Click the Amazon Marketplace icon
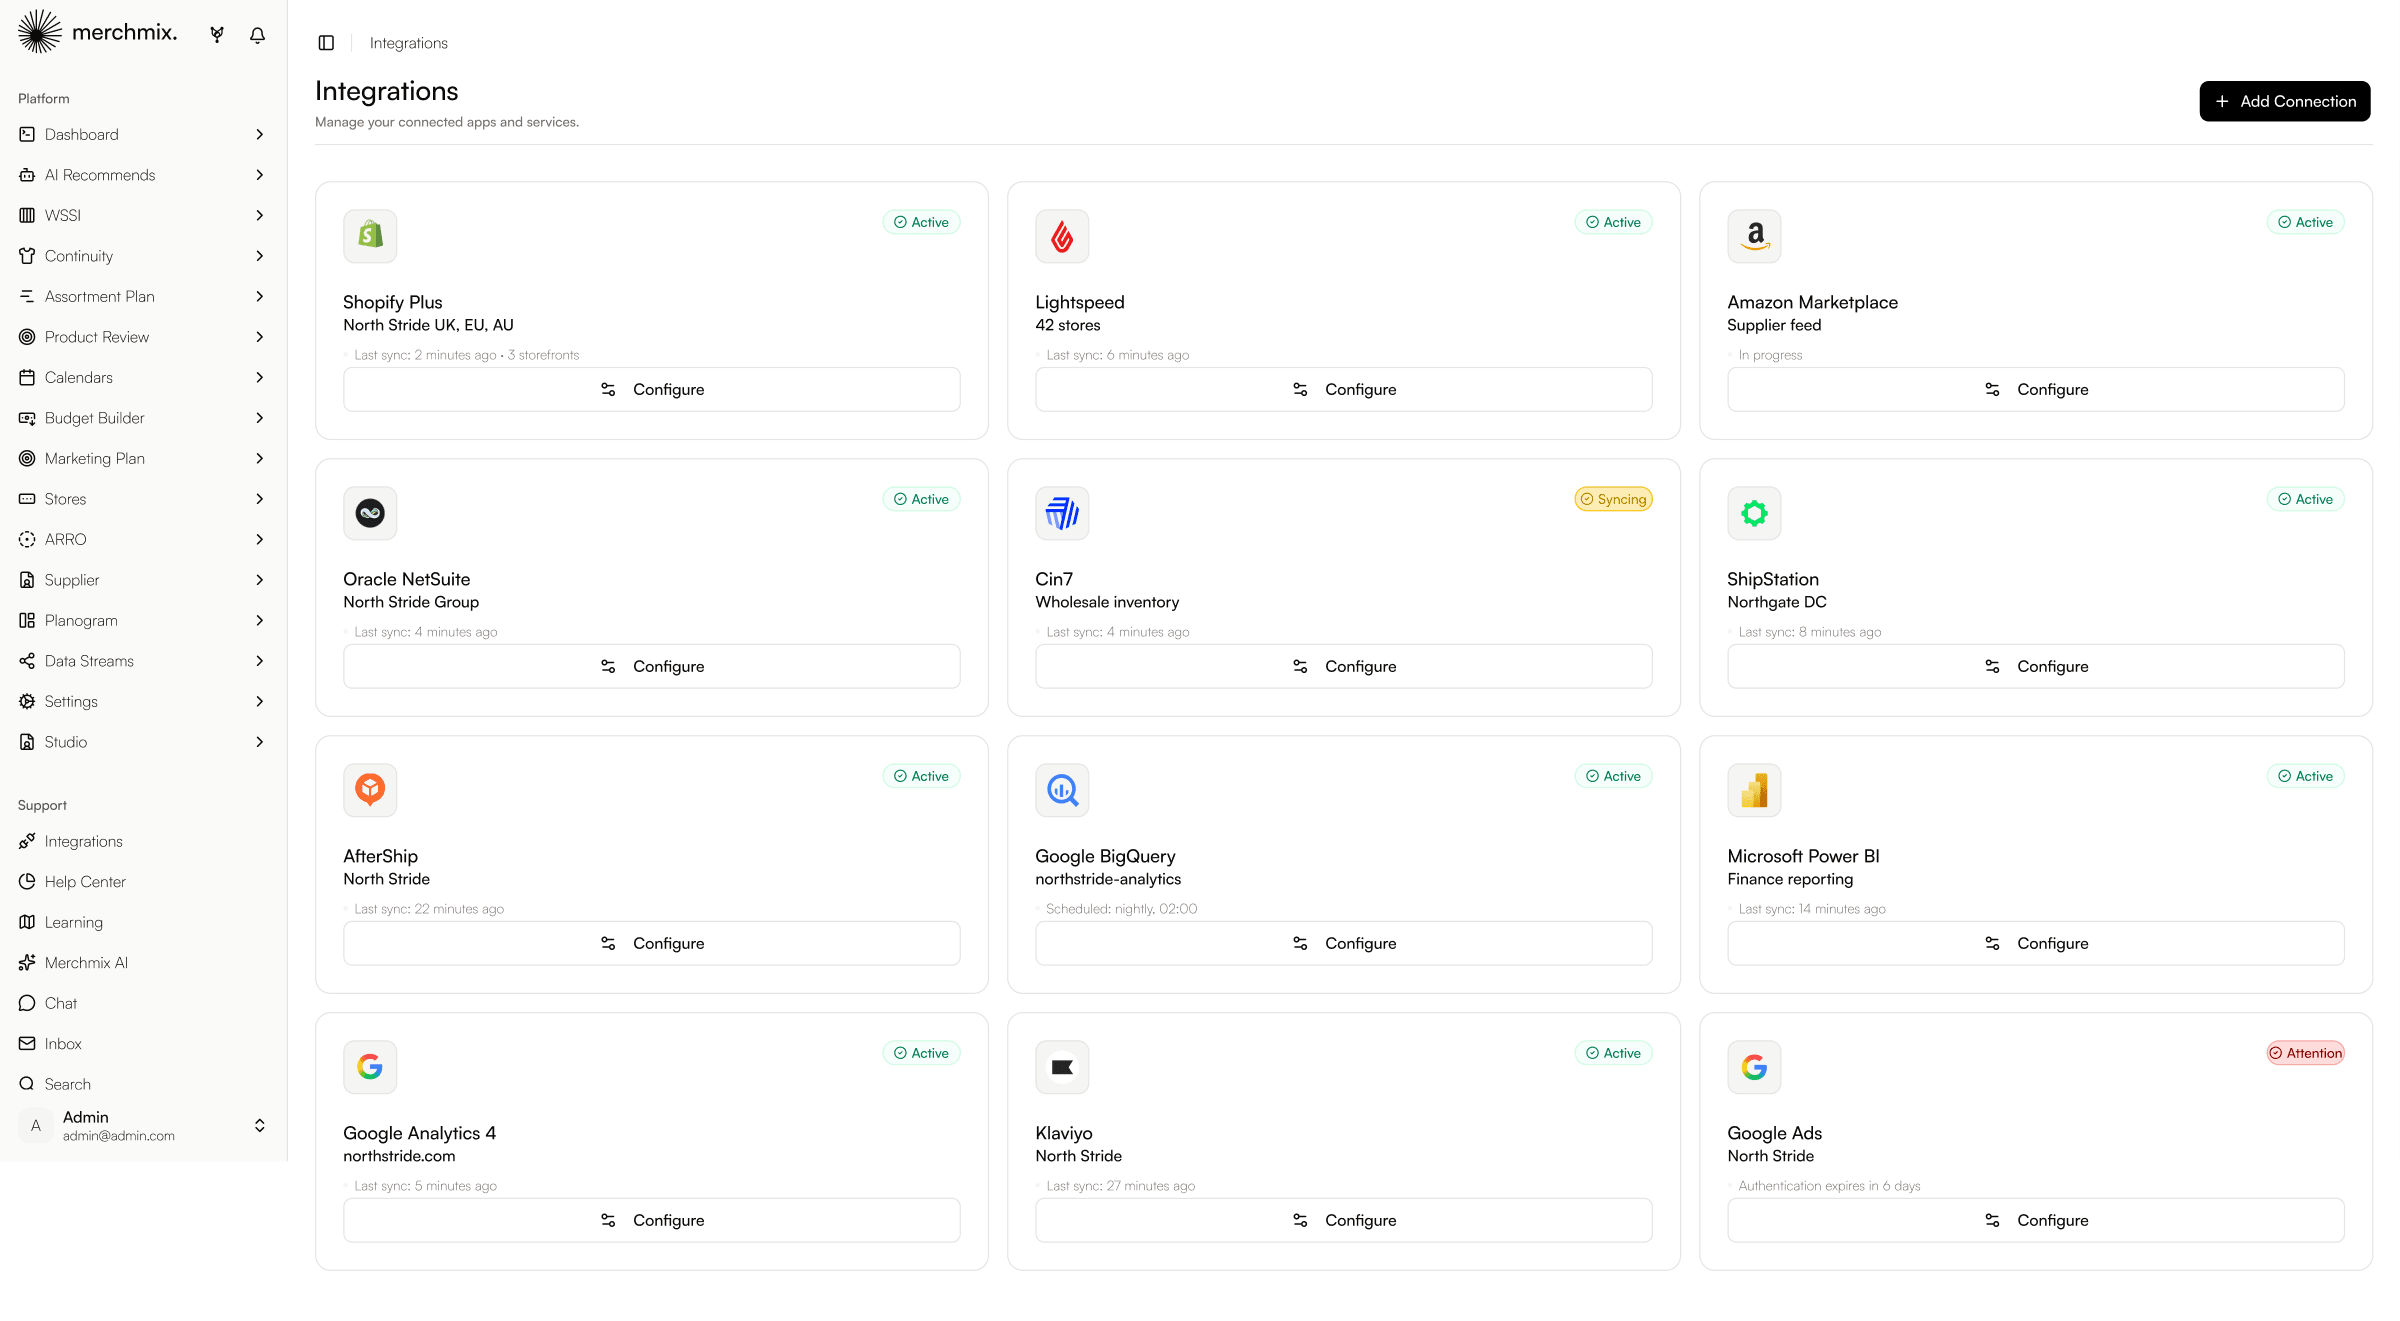 point(1754,236)
